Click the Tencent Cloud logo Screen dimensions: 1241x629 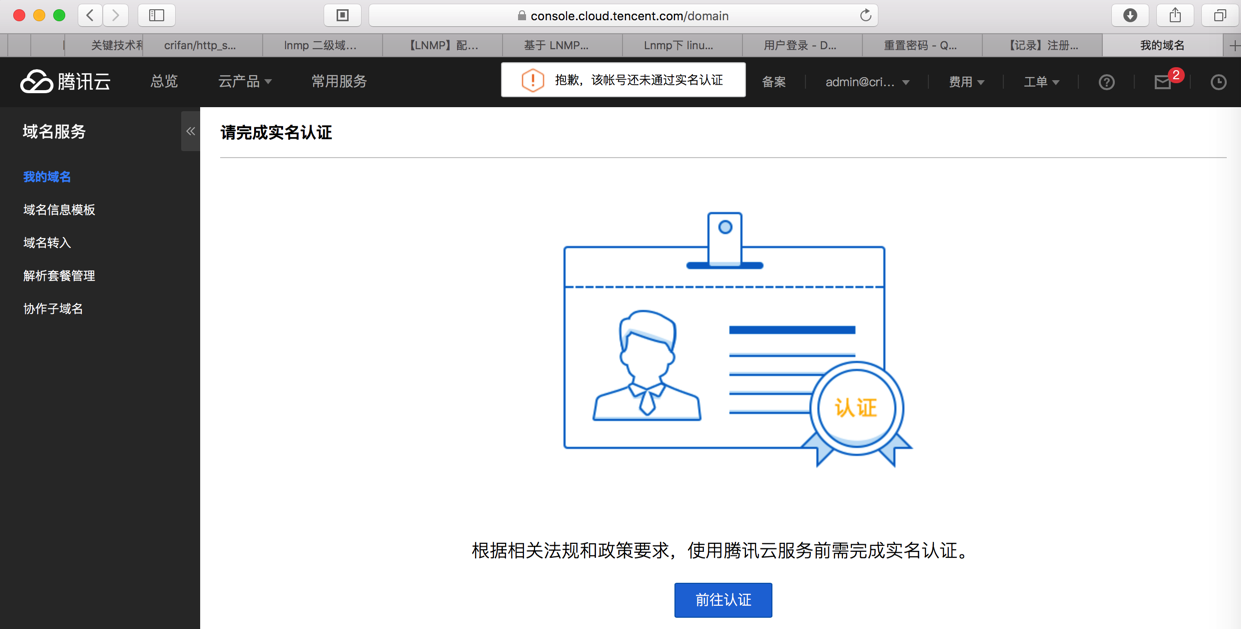tap(66, 82)
